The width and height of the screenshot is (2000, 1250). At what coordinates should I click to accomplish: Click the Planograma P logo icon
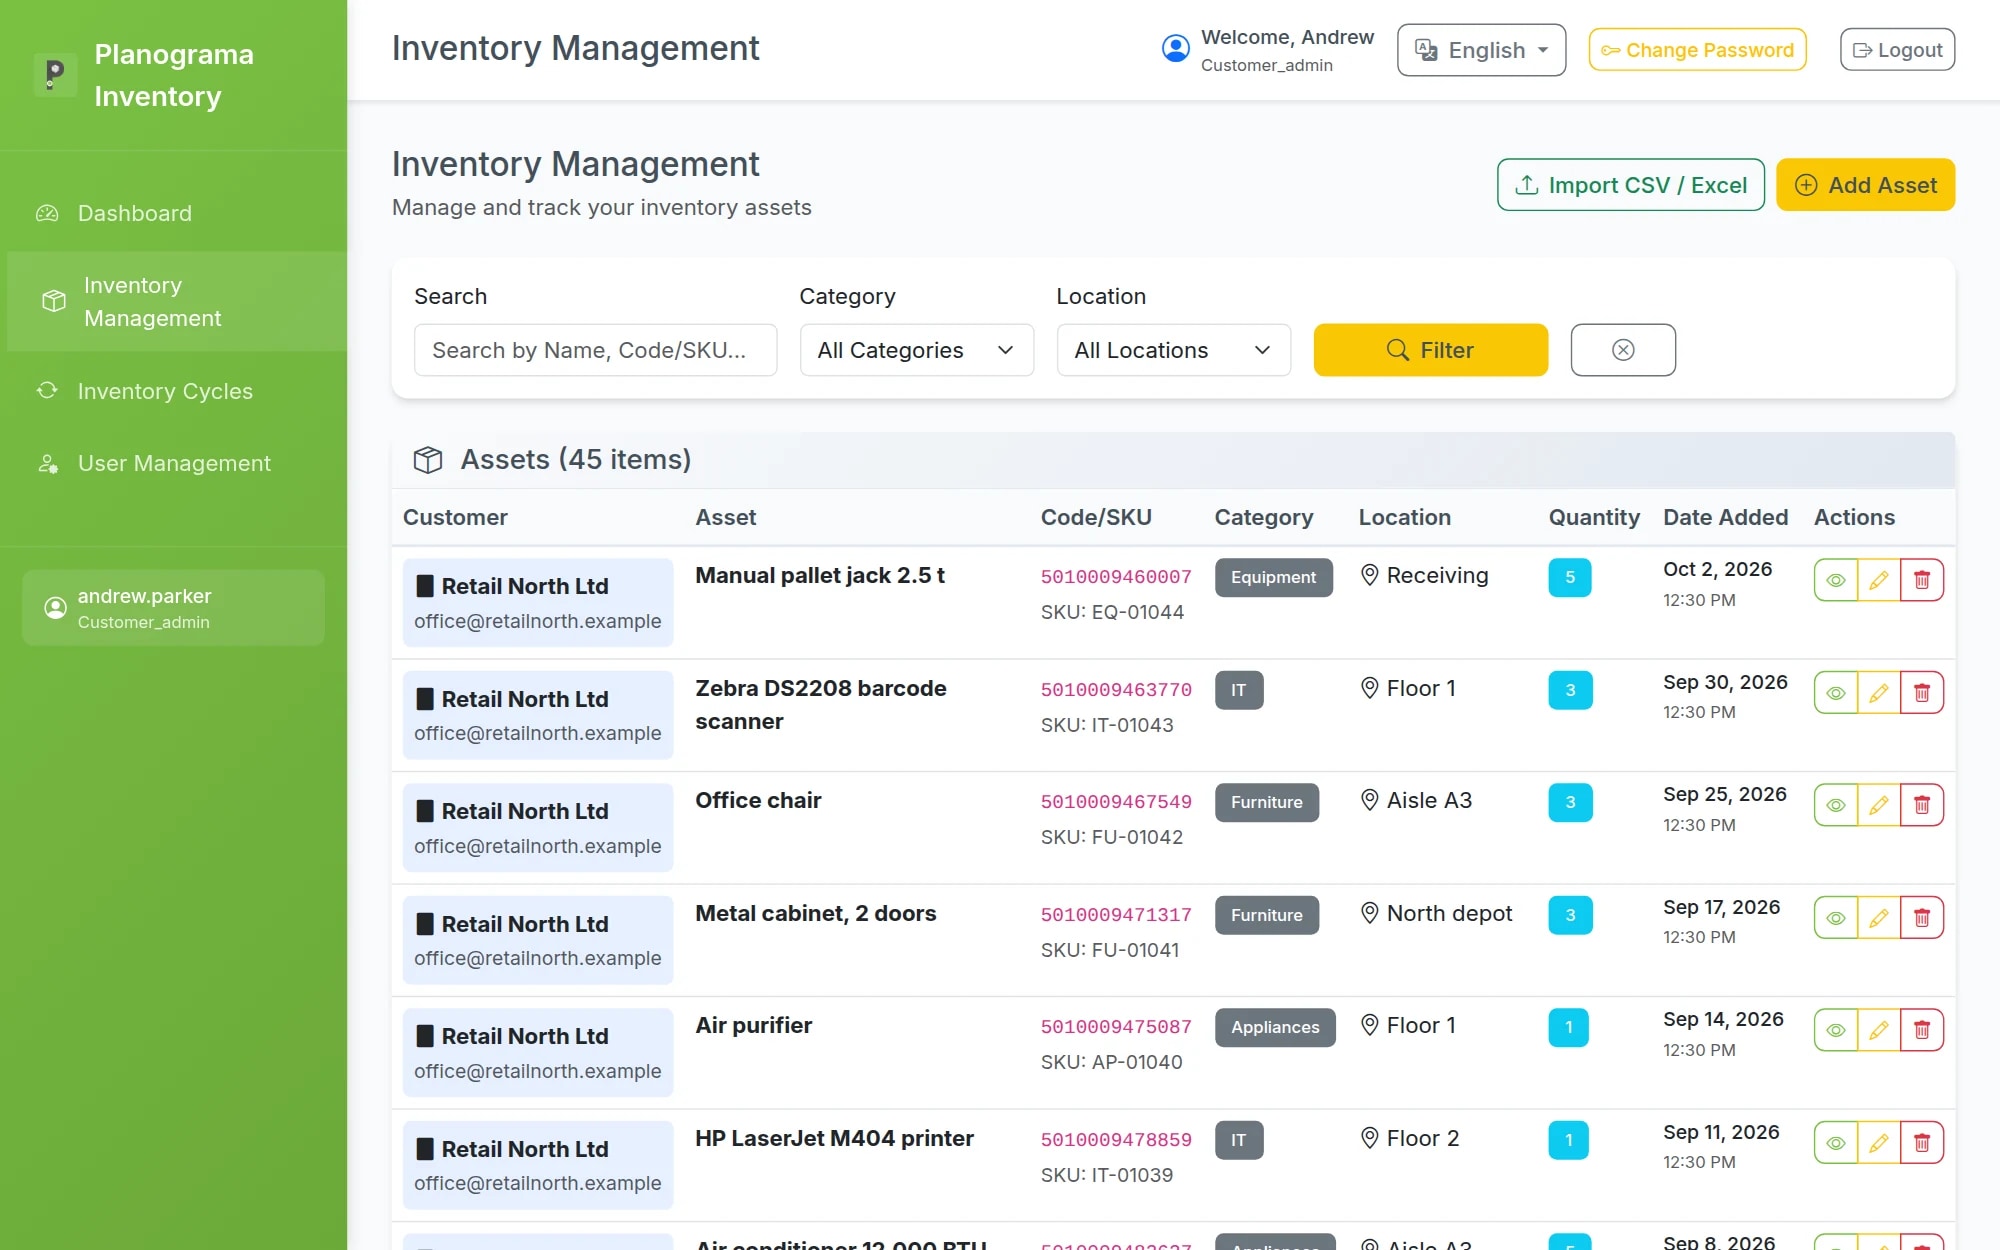coord(55,74)
